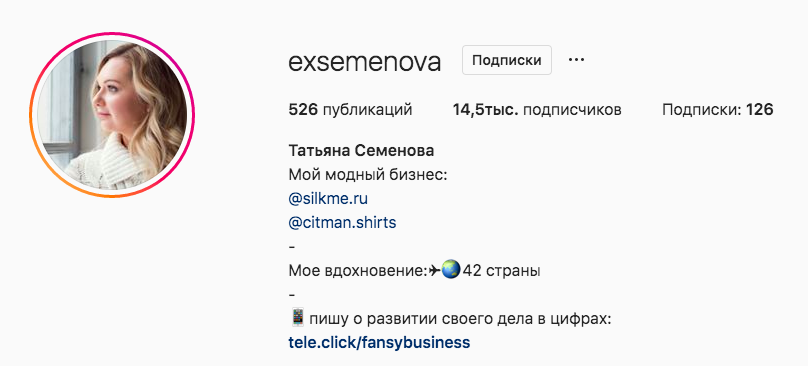This screenshot has height=366, width=808.
Task: Click the Мое вдохновение: text
Action: 358,271
